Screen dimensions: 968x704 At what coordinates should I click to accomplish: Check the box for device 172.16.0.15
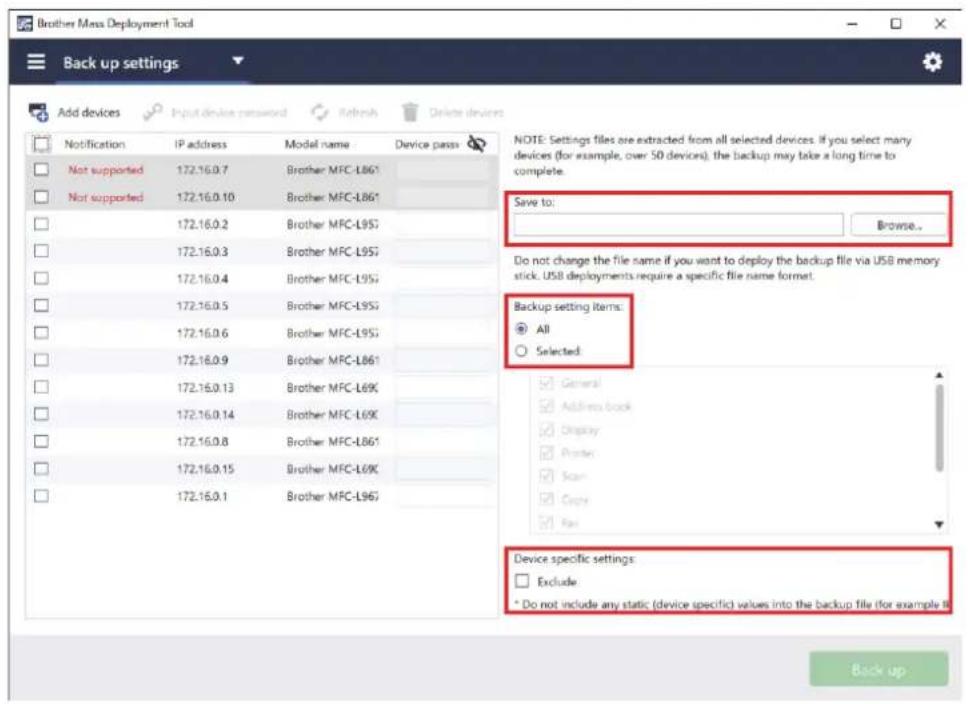(x=41, y=468)
